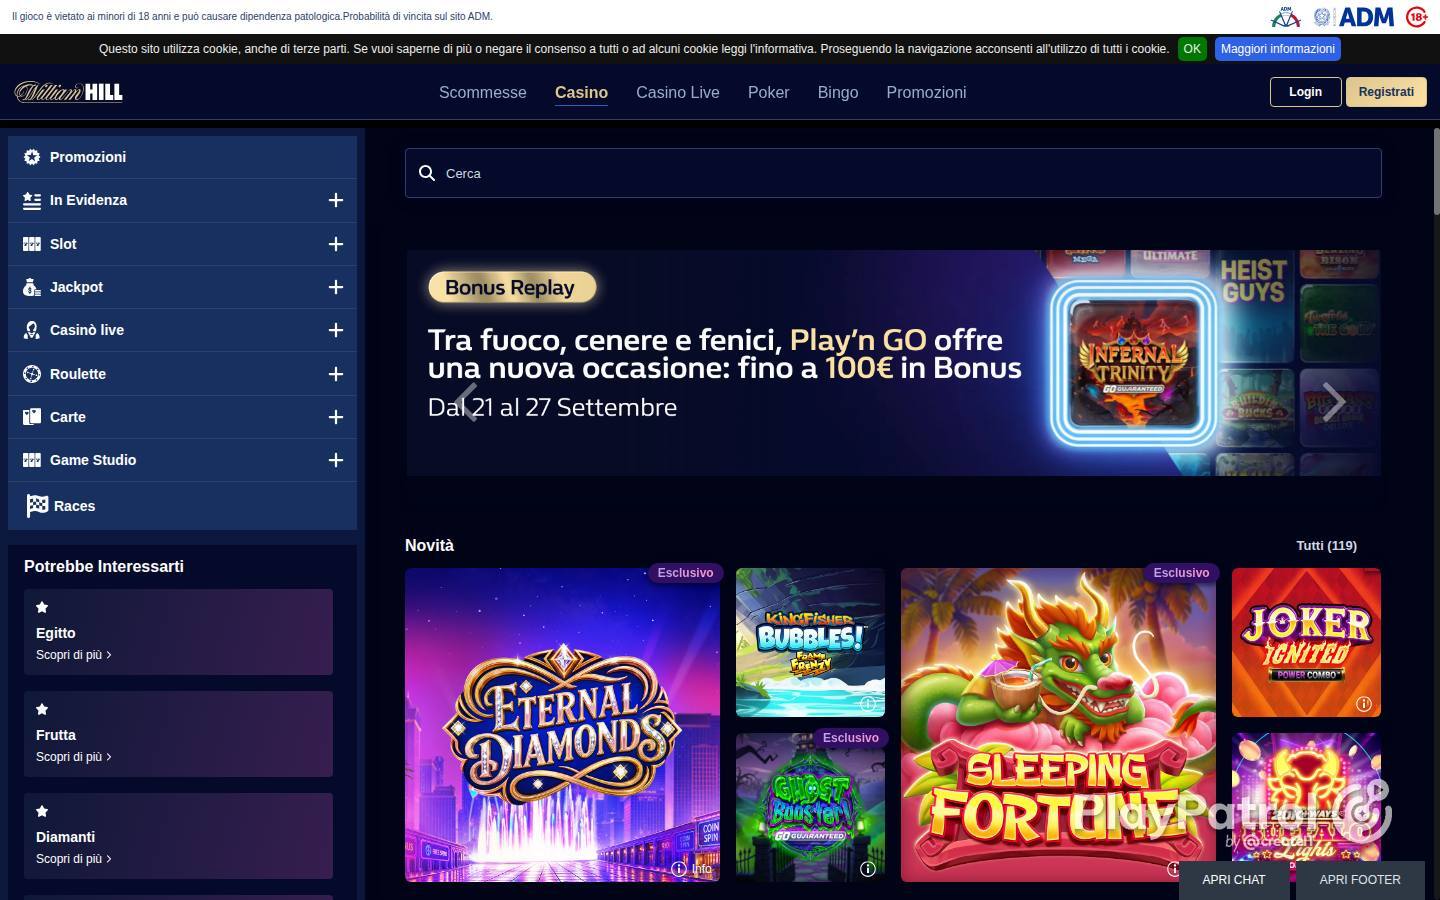The height and width of the screenshot is (900, 1440).
Task: Click the Jackpot money bag icon
Action: click(x=32, y=287)
